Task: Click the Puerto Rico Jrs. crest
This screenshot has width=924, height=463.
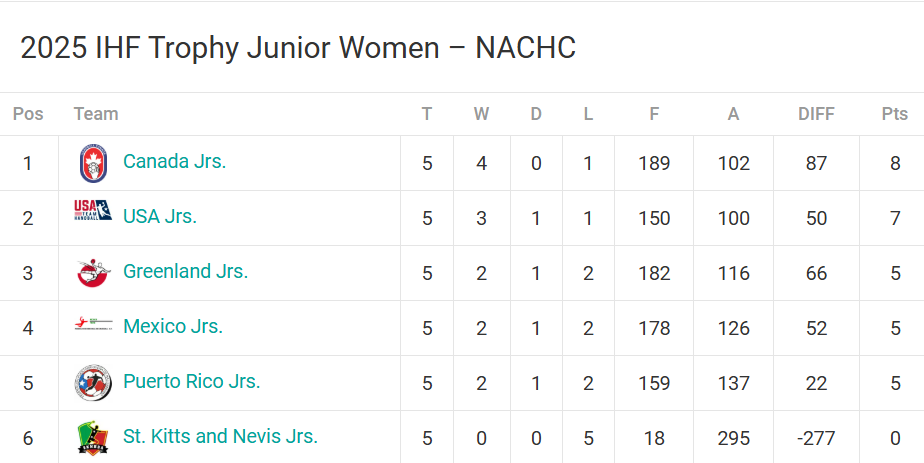Action: pos(93,383)
